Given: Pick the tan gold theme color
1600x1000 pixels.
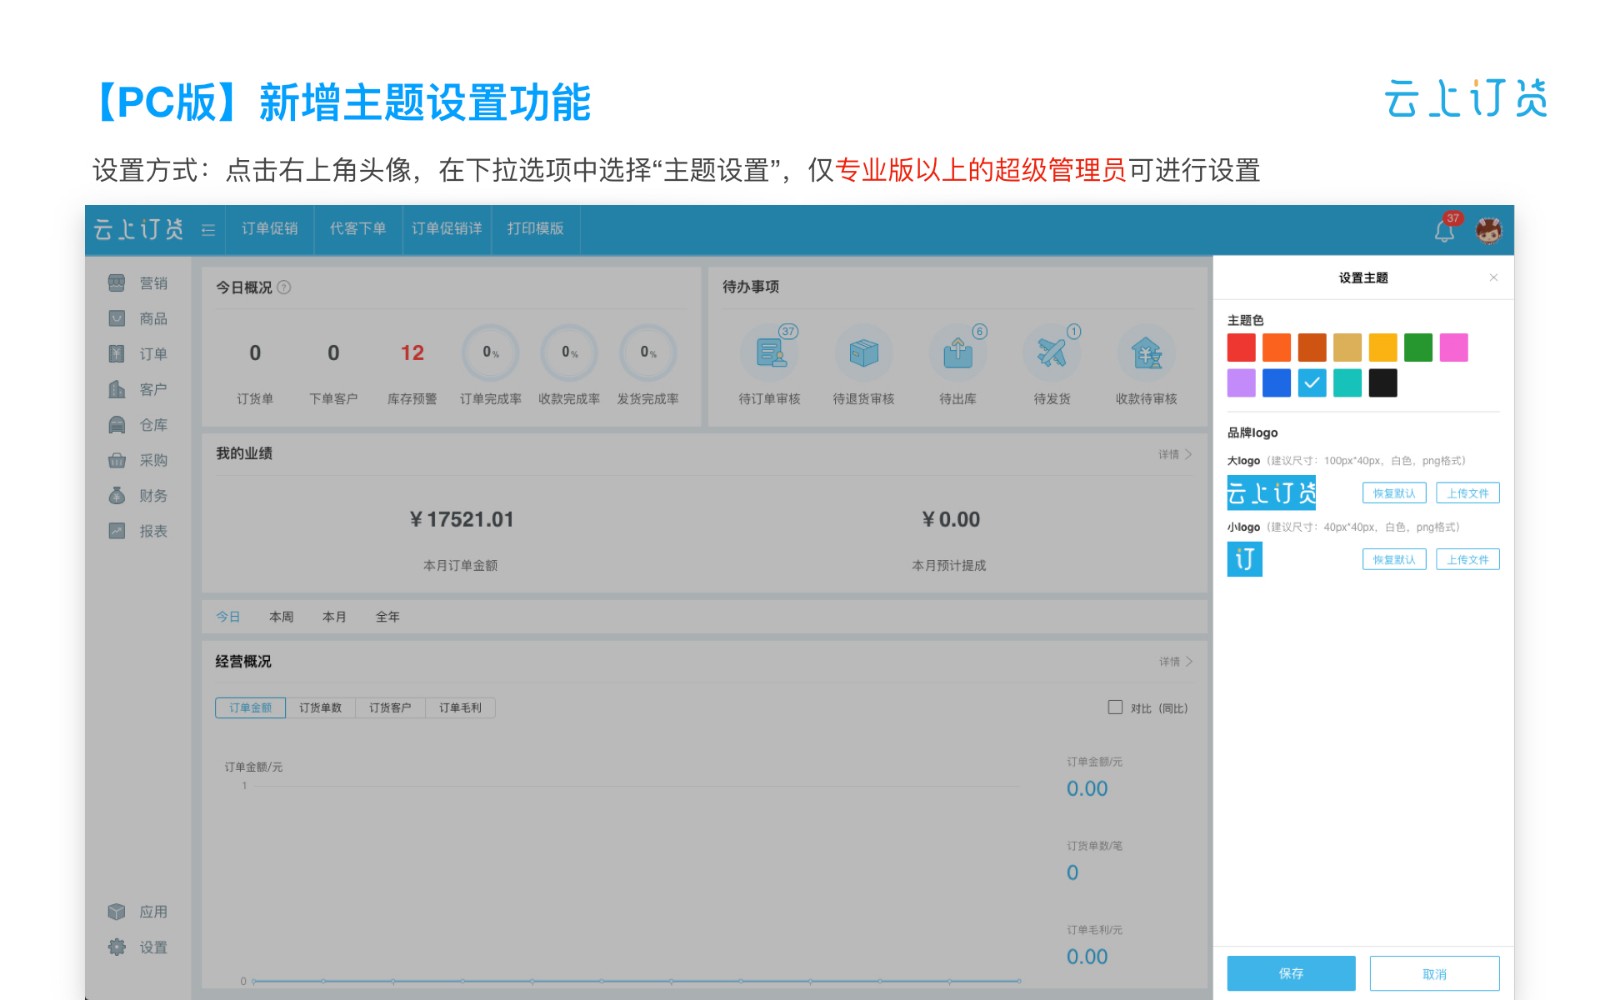Looking at the screenshot, I should tap(1348, 347).
